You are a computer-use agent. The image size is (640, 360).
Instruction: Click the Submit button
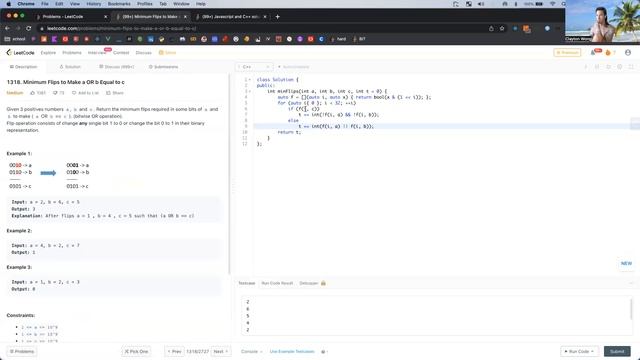coord(617,351)
